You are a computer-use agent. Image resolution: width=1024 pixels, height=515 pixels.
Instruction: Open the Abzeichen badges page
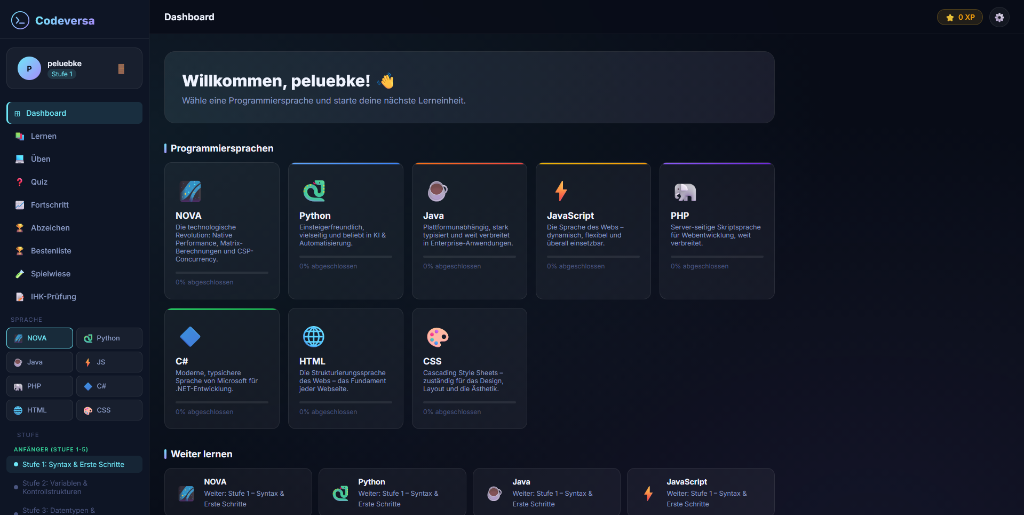pos(74,228)
